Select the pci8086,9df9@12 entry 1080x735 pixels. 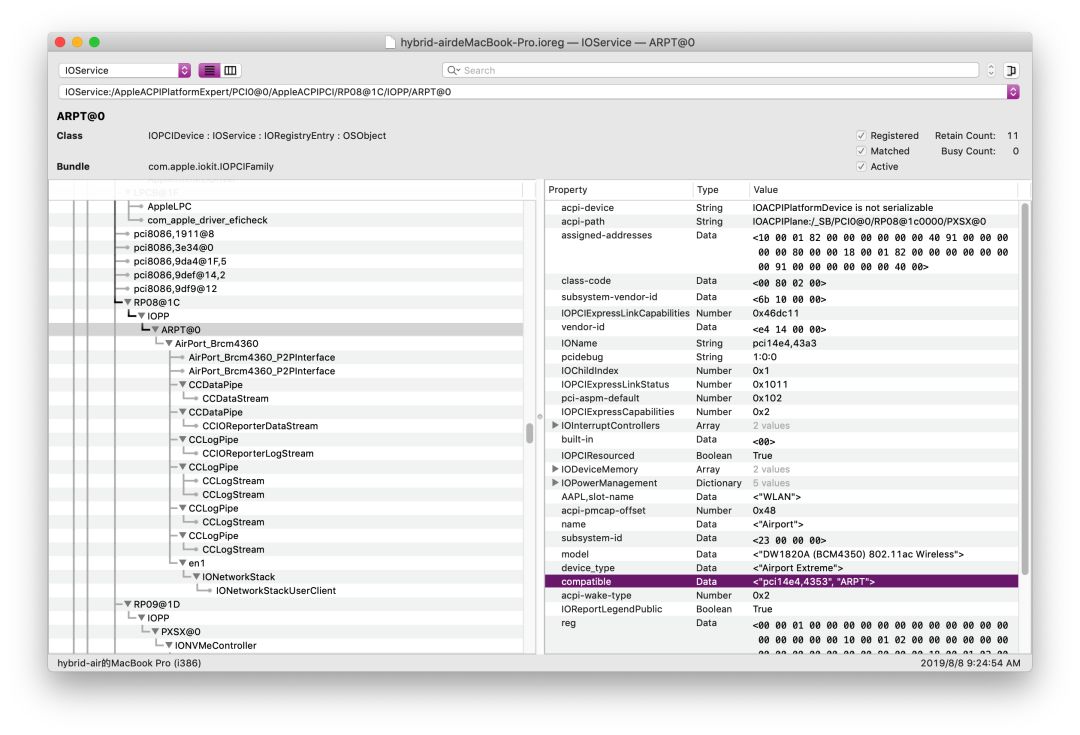click(x=175, y=289)
